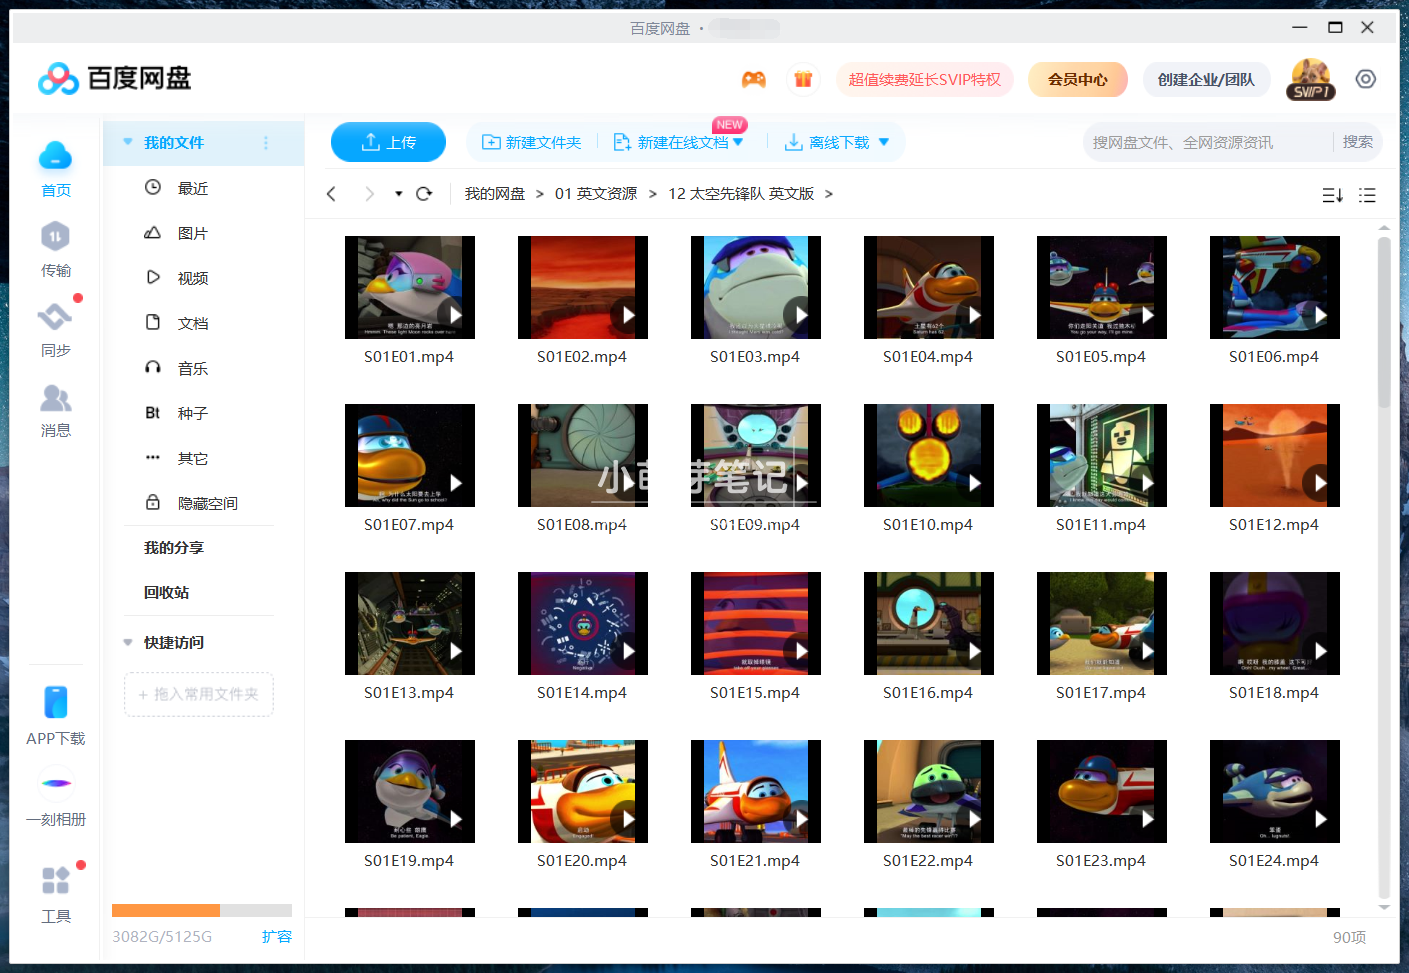Viewport: 1409px width, 973px height.
Task: Open the 同步 sync panel
Action: 56,329
